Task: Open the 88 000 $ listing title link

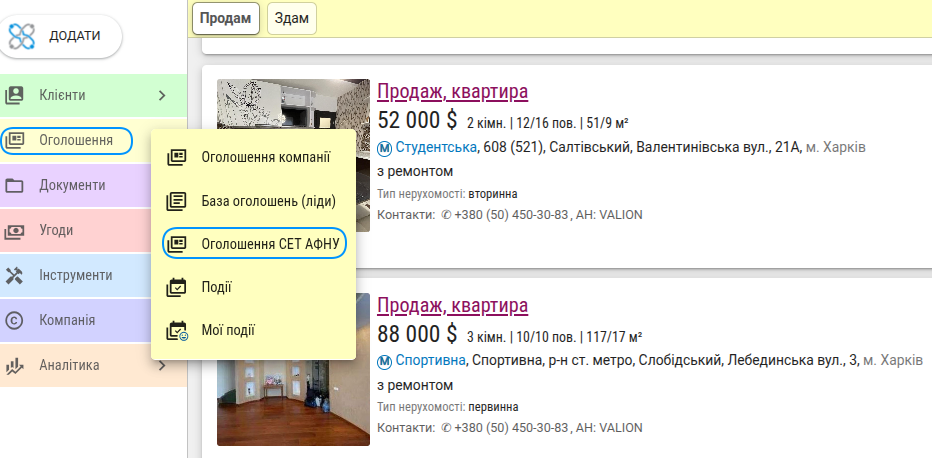Action: click(x=452, y=306)
